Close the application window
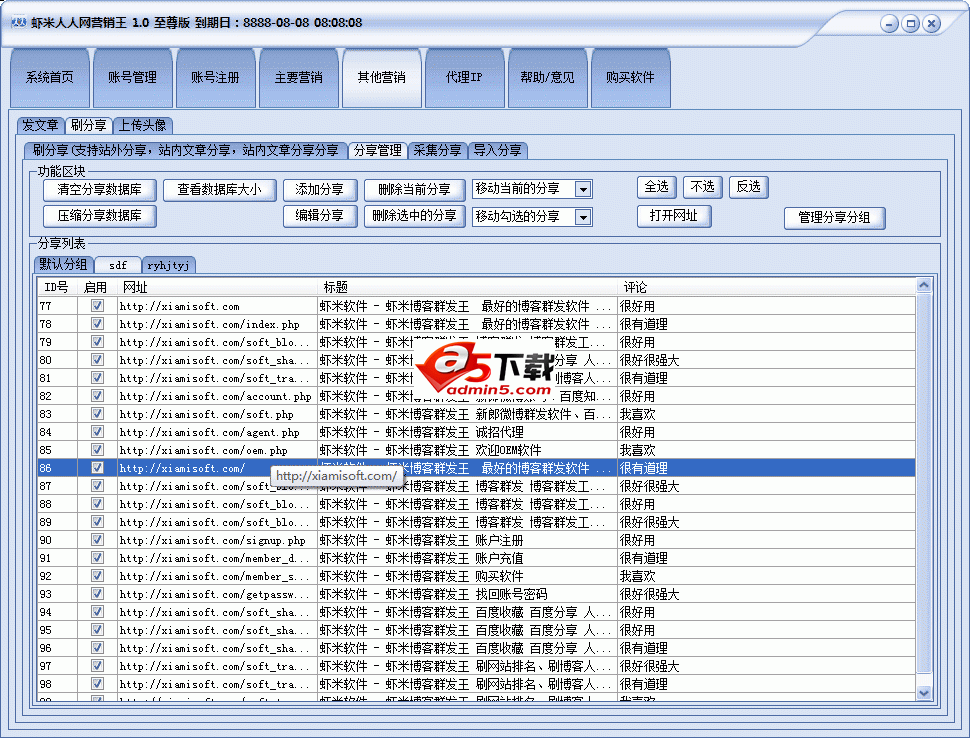This screenshot has height=738, width=970. [x=931, y=24]
